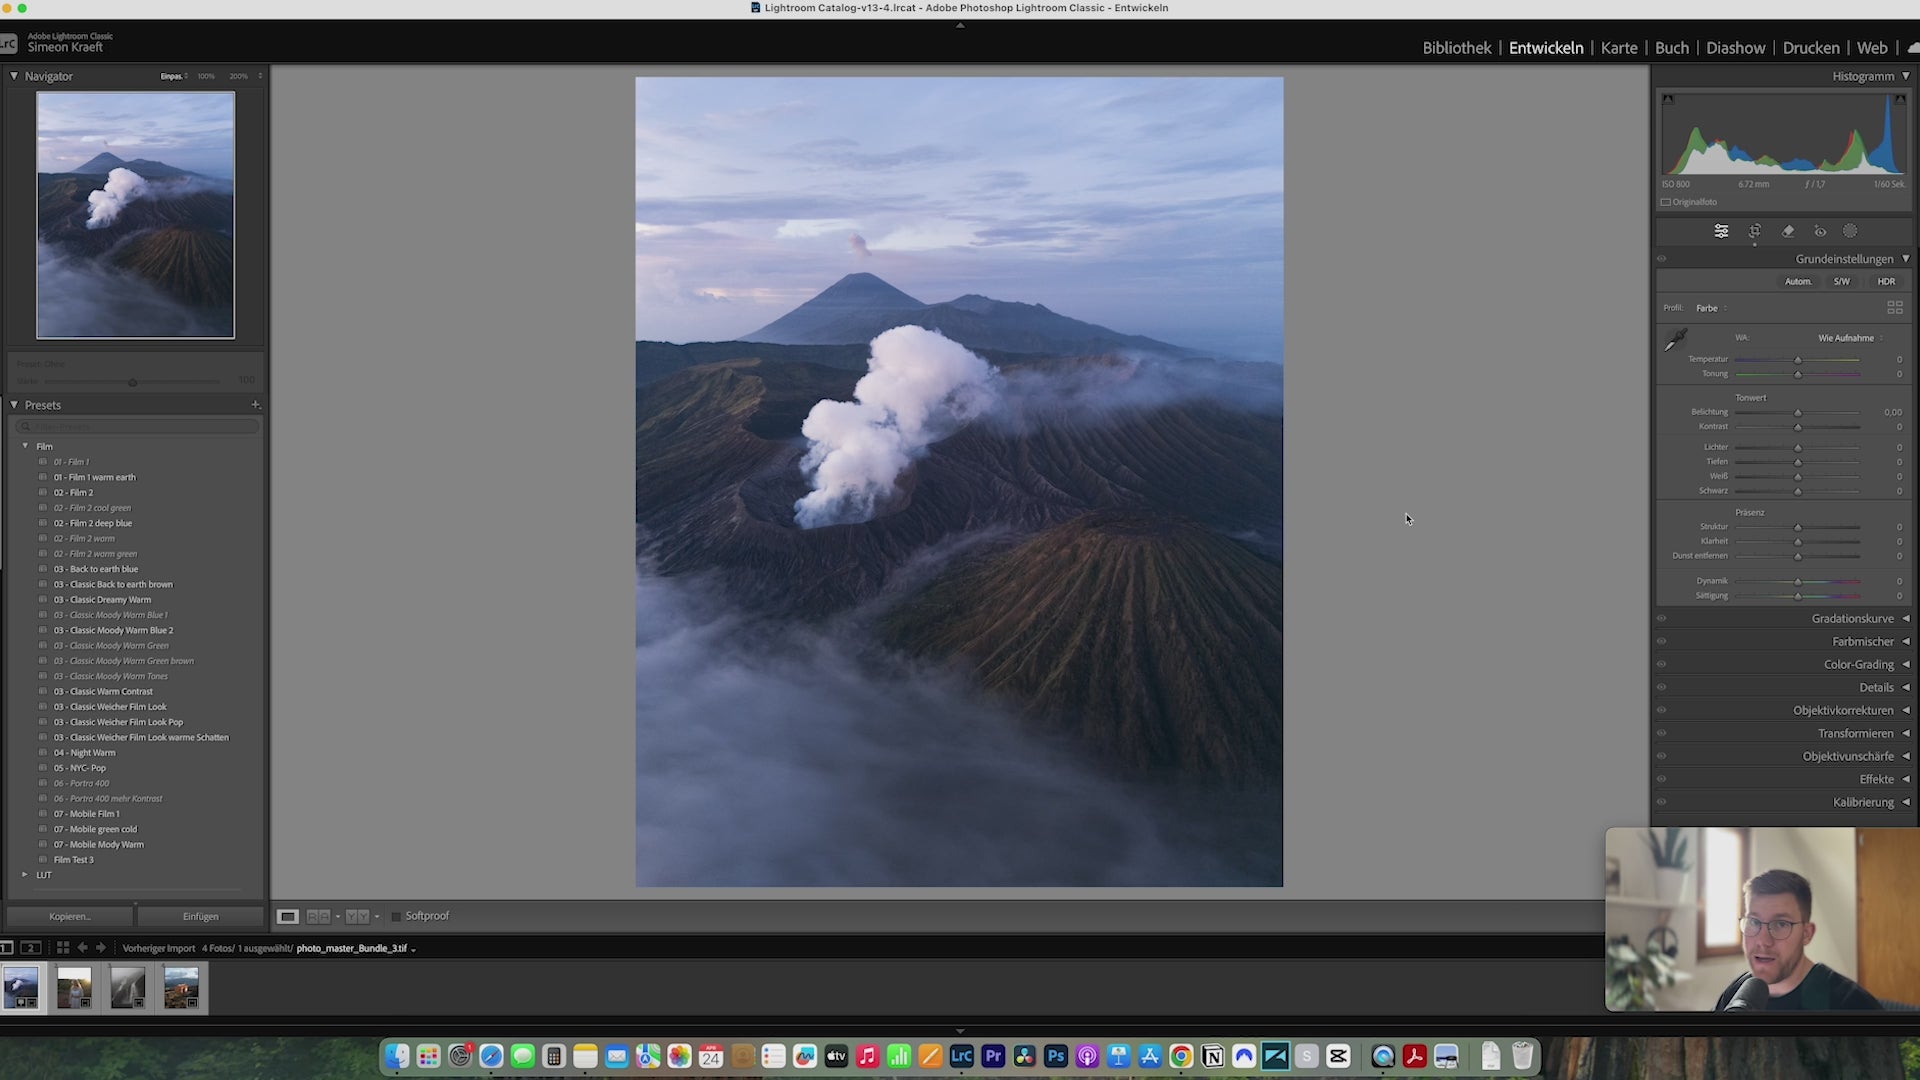
Task: Apply Autom. tone adjustment
Action: 1798,282
